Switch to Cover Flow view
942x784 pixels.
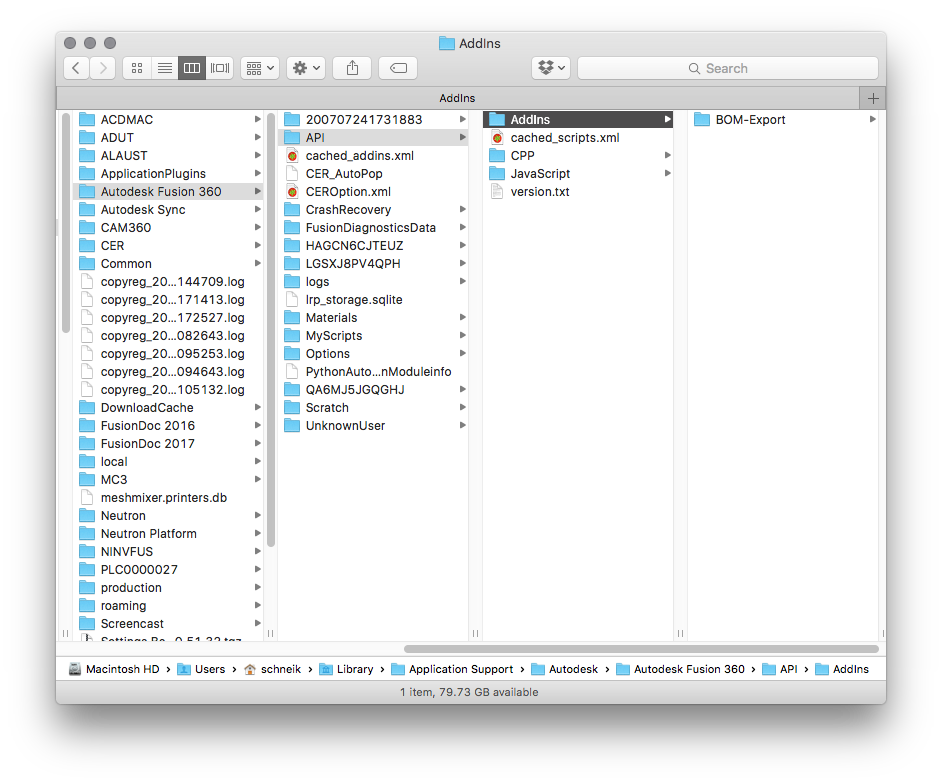[219, 68]
